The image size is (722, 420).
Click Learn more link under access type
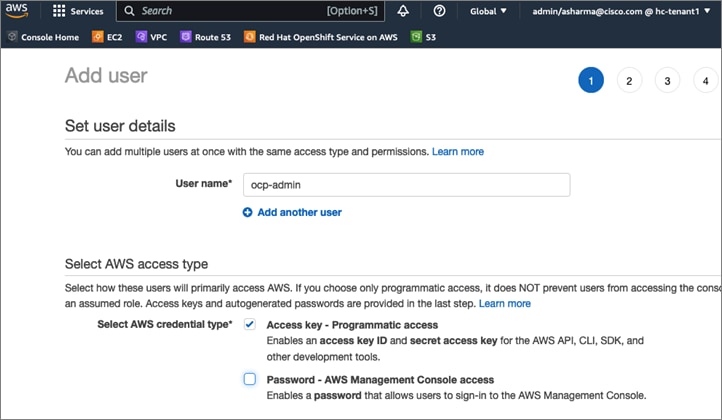point(505,303)
